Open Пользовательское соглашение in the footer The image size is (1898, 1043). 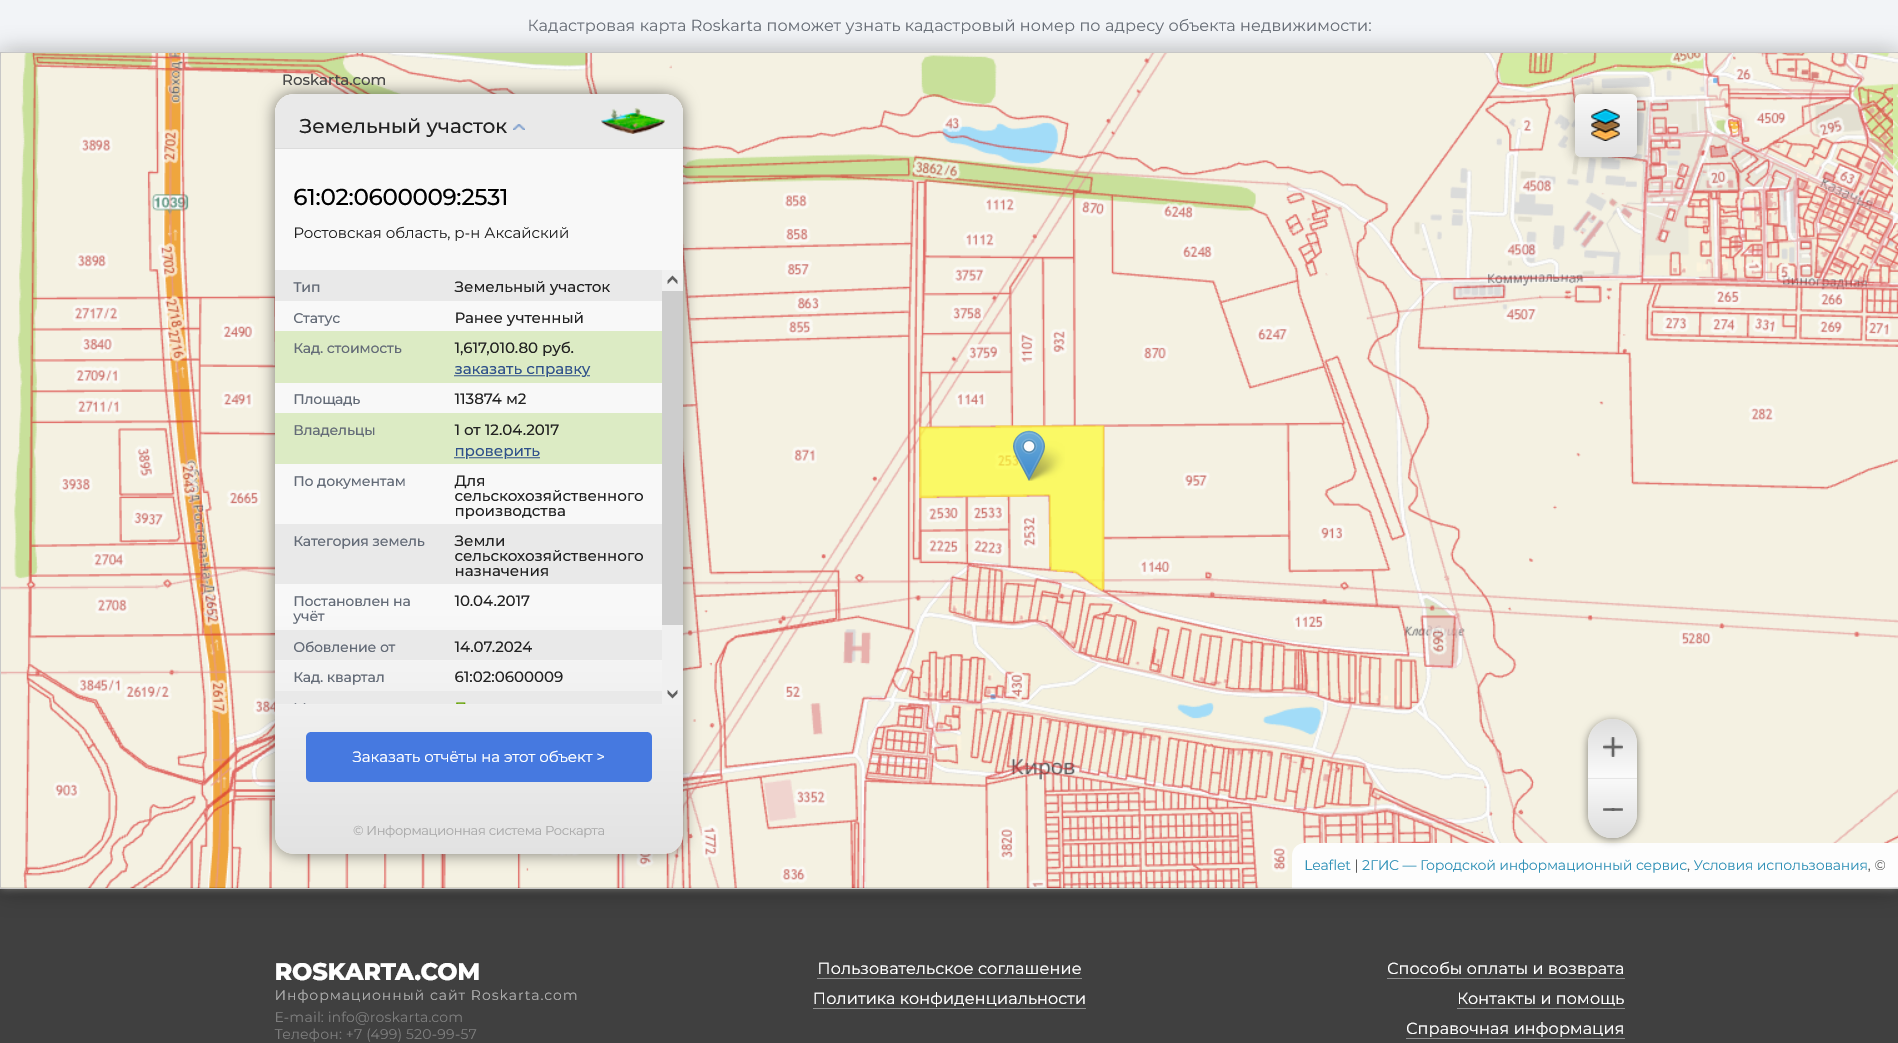948,967
